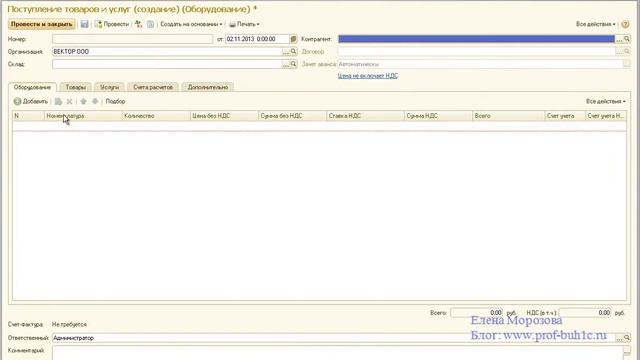Click the Всего total field 0,00
This screenshot has height=360, width=640.
[x=477, y=313]
